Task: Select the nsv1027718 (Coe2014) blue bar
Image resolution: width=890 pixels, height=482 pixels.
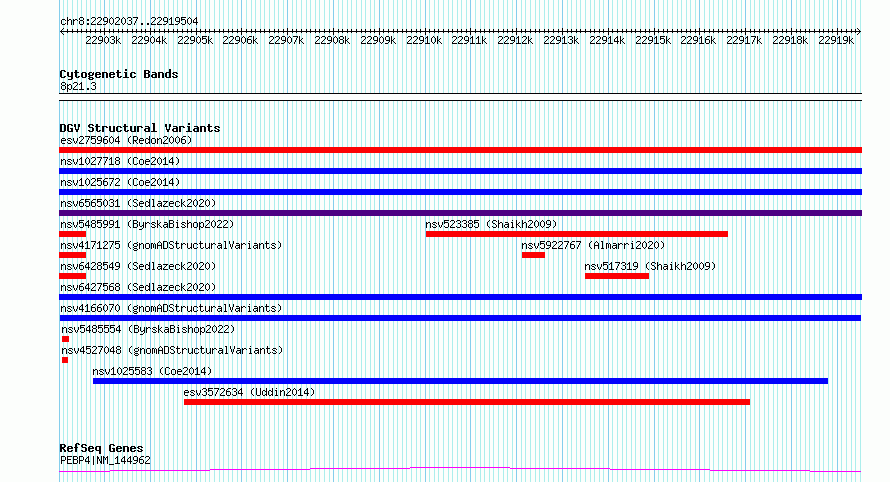Action: [460, 171]
